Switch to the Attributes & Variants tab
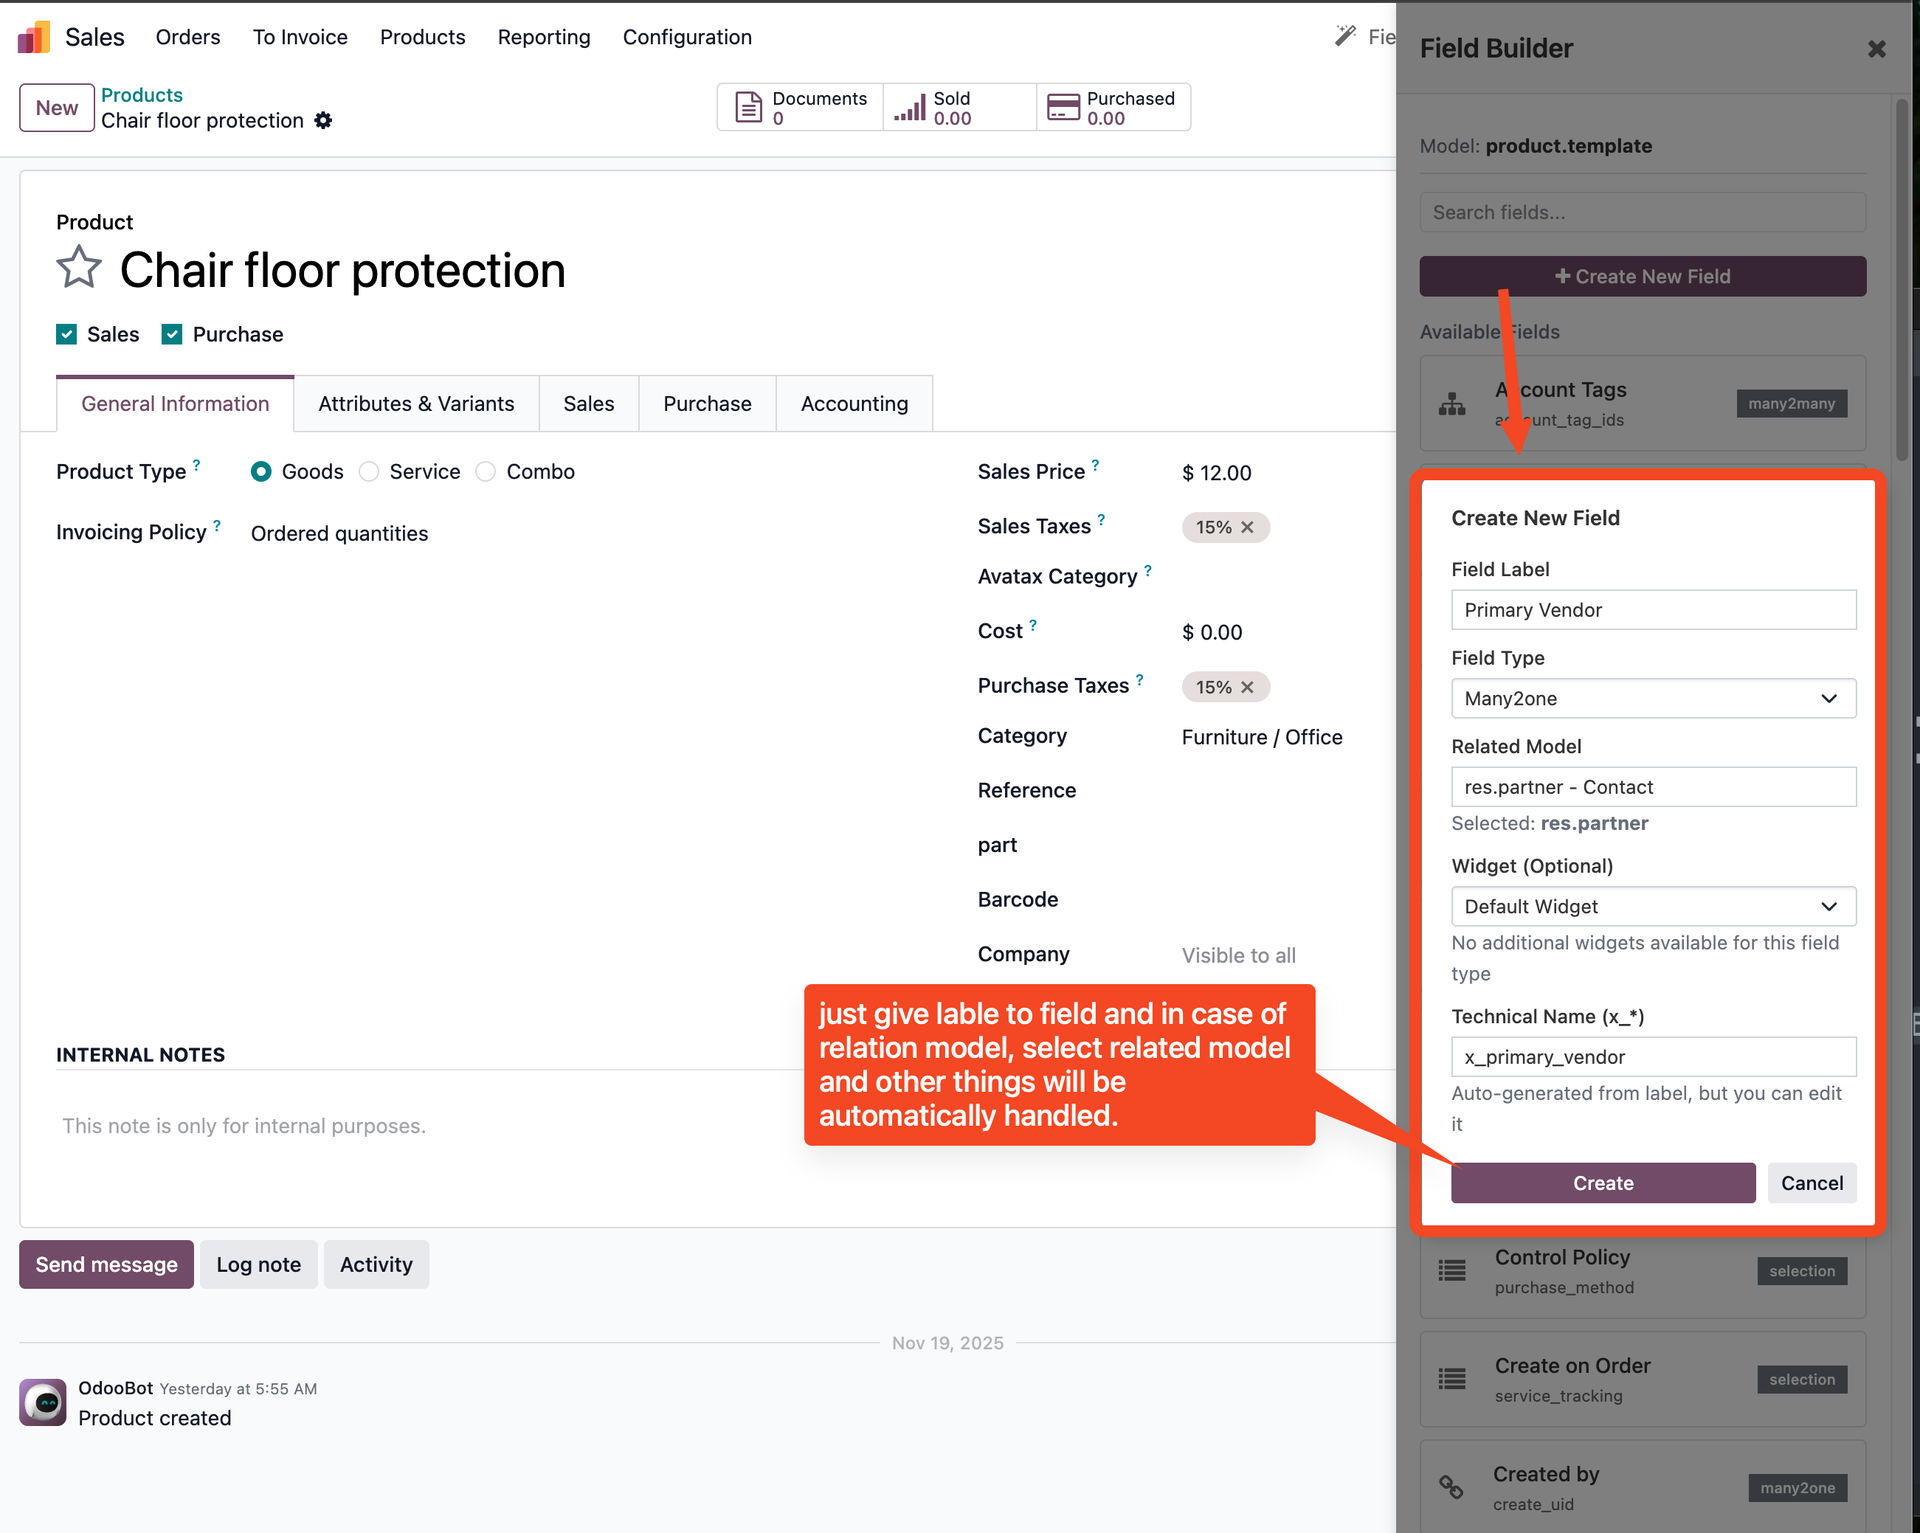This screenshot has width=1920, height=1533. [x=416, y=403]
